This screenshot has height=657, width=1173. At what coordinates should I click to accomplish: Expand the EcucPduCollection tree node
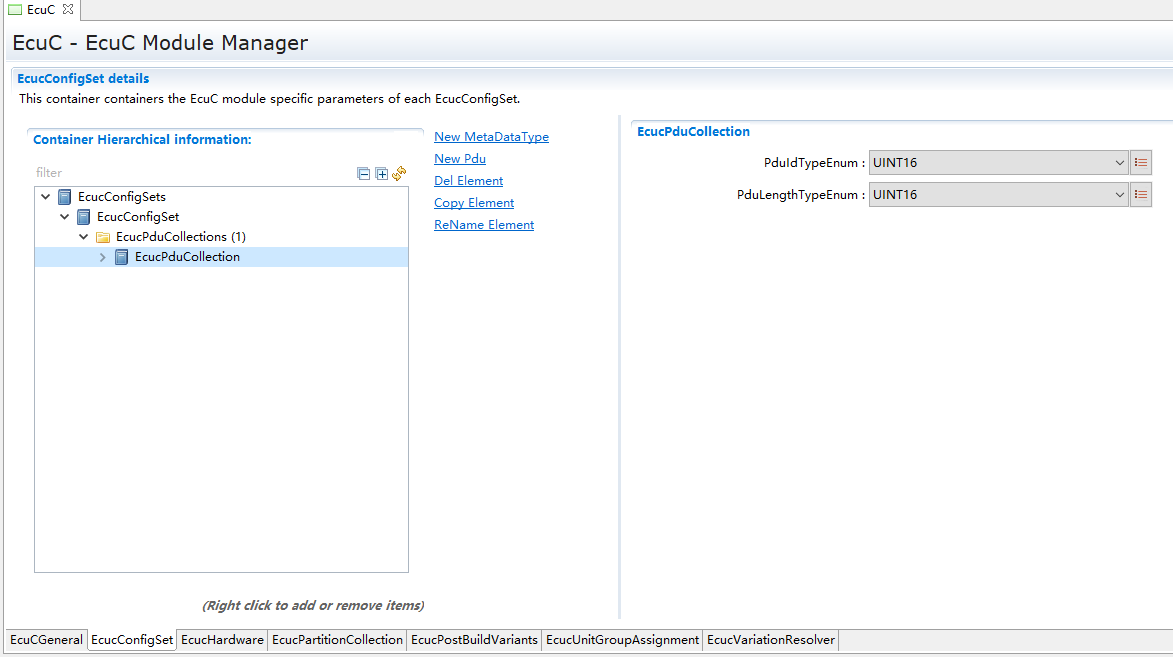pos(103,257)
